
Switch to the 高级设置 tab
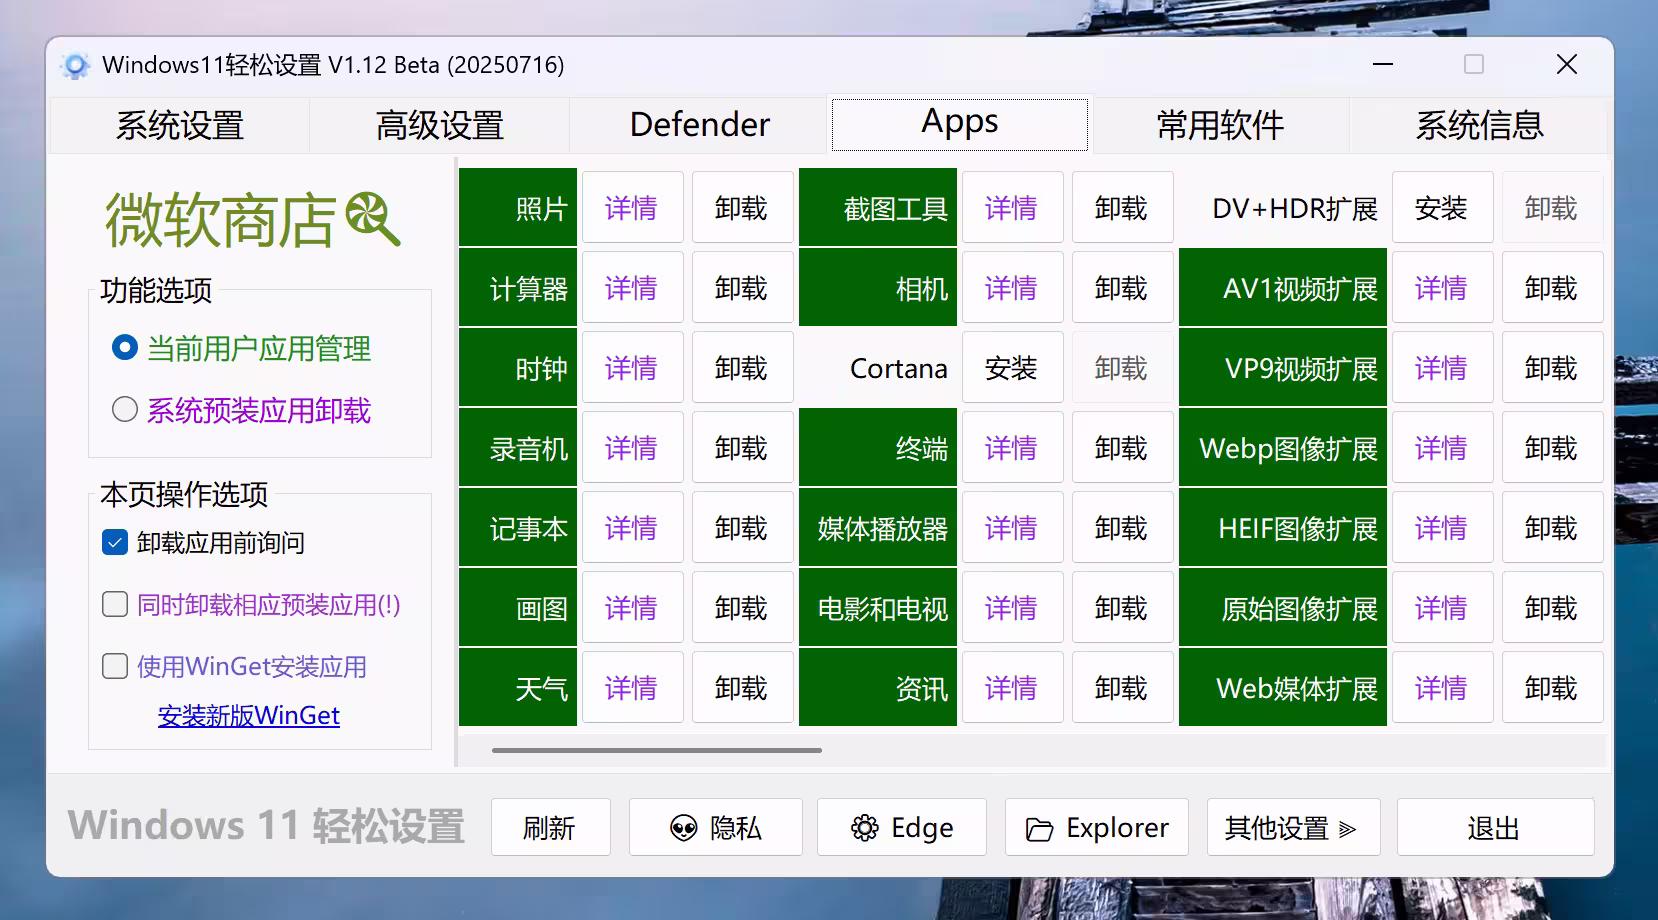[439, 125]
